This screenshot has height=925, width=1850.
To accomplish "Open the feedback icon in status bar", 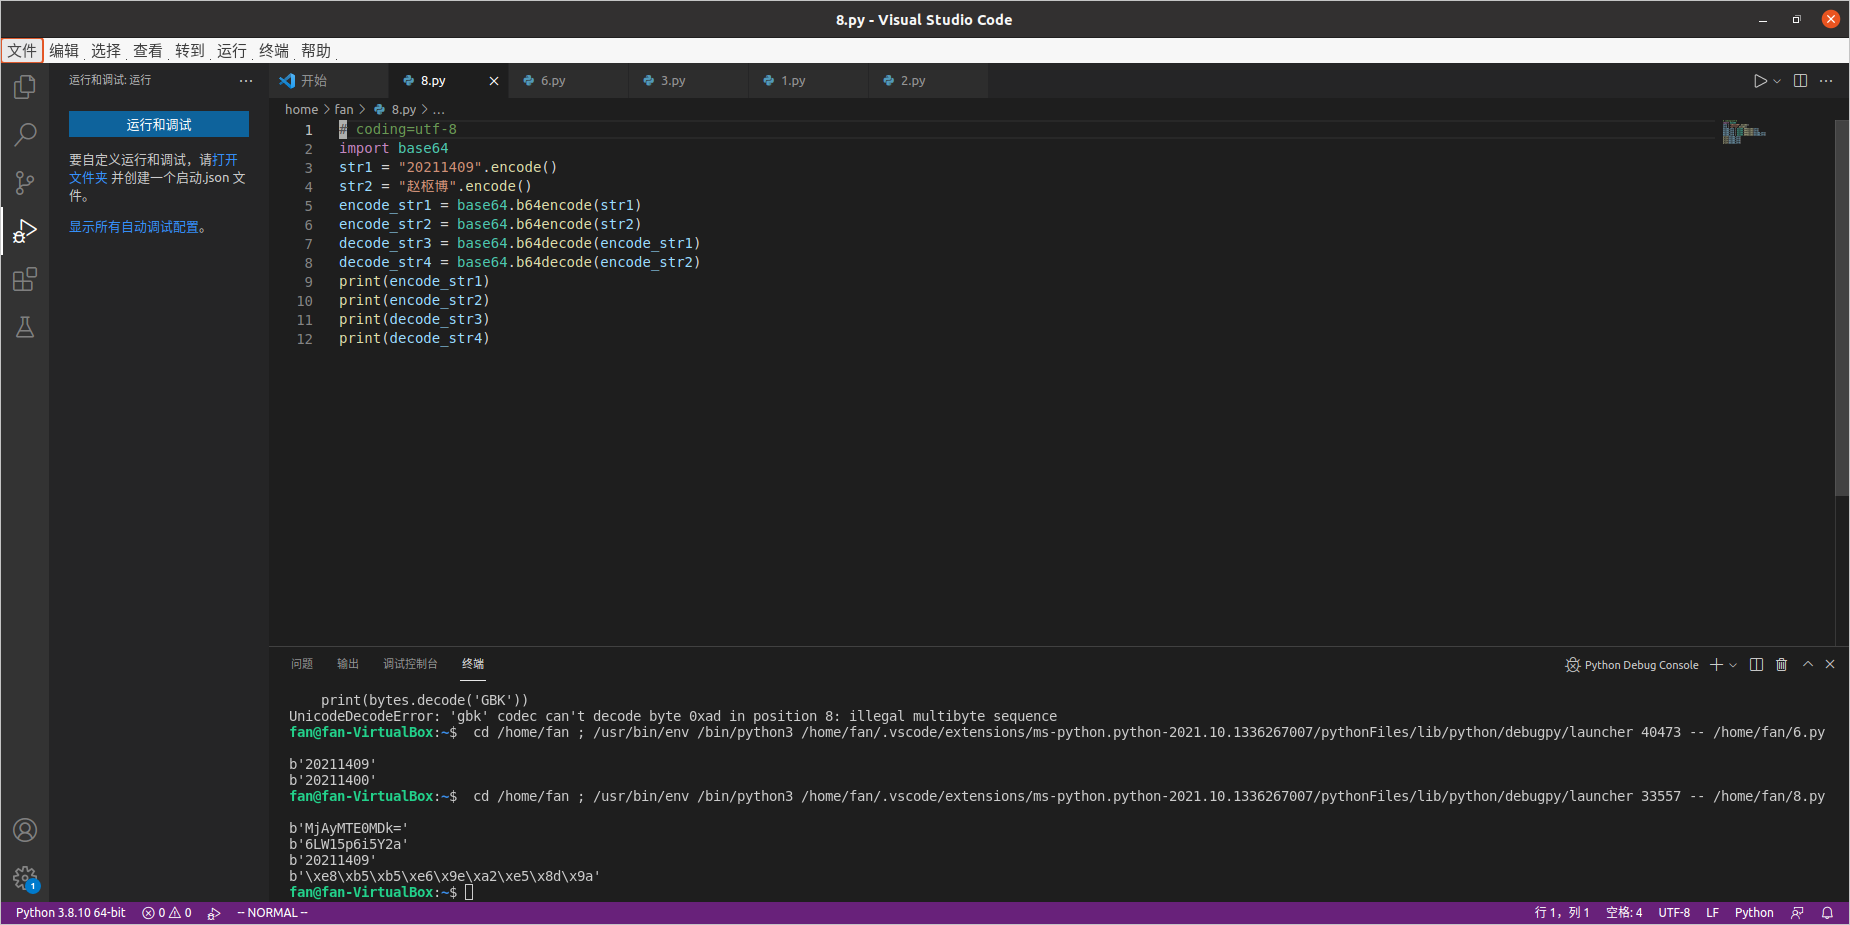I will tap(1797, 913).
